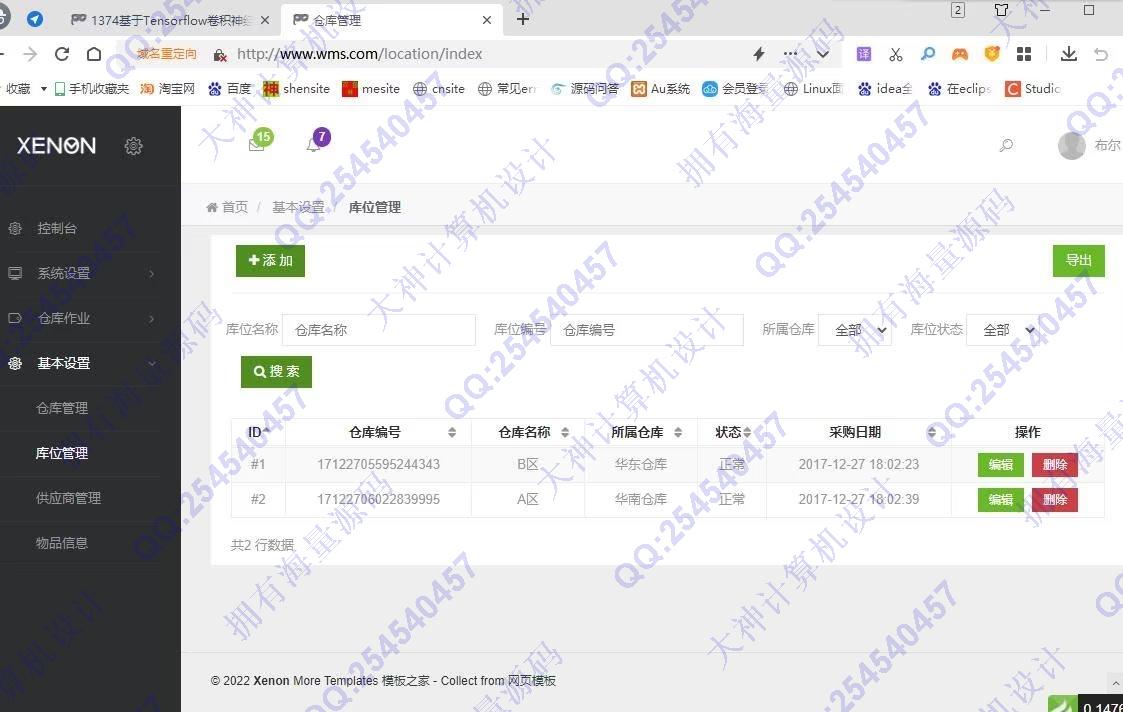Open a new browser tab with plus icon

[523, 19]
